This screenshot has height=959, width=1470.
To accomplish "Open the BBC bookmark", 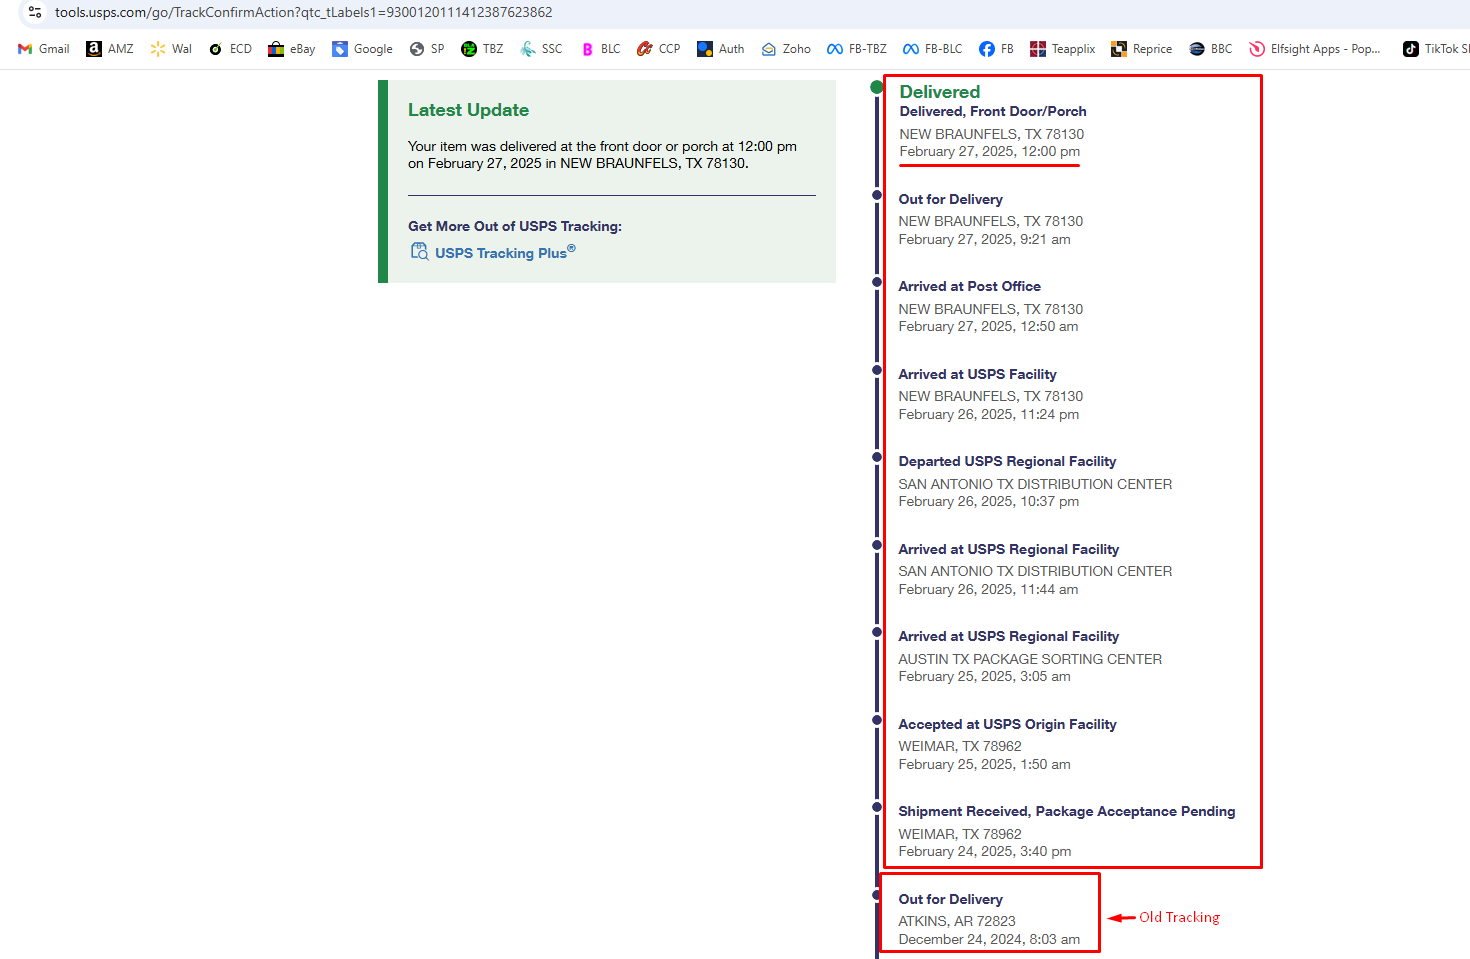I will [x=1211, y=49].
